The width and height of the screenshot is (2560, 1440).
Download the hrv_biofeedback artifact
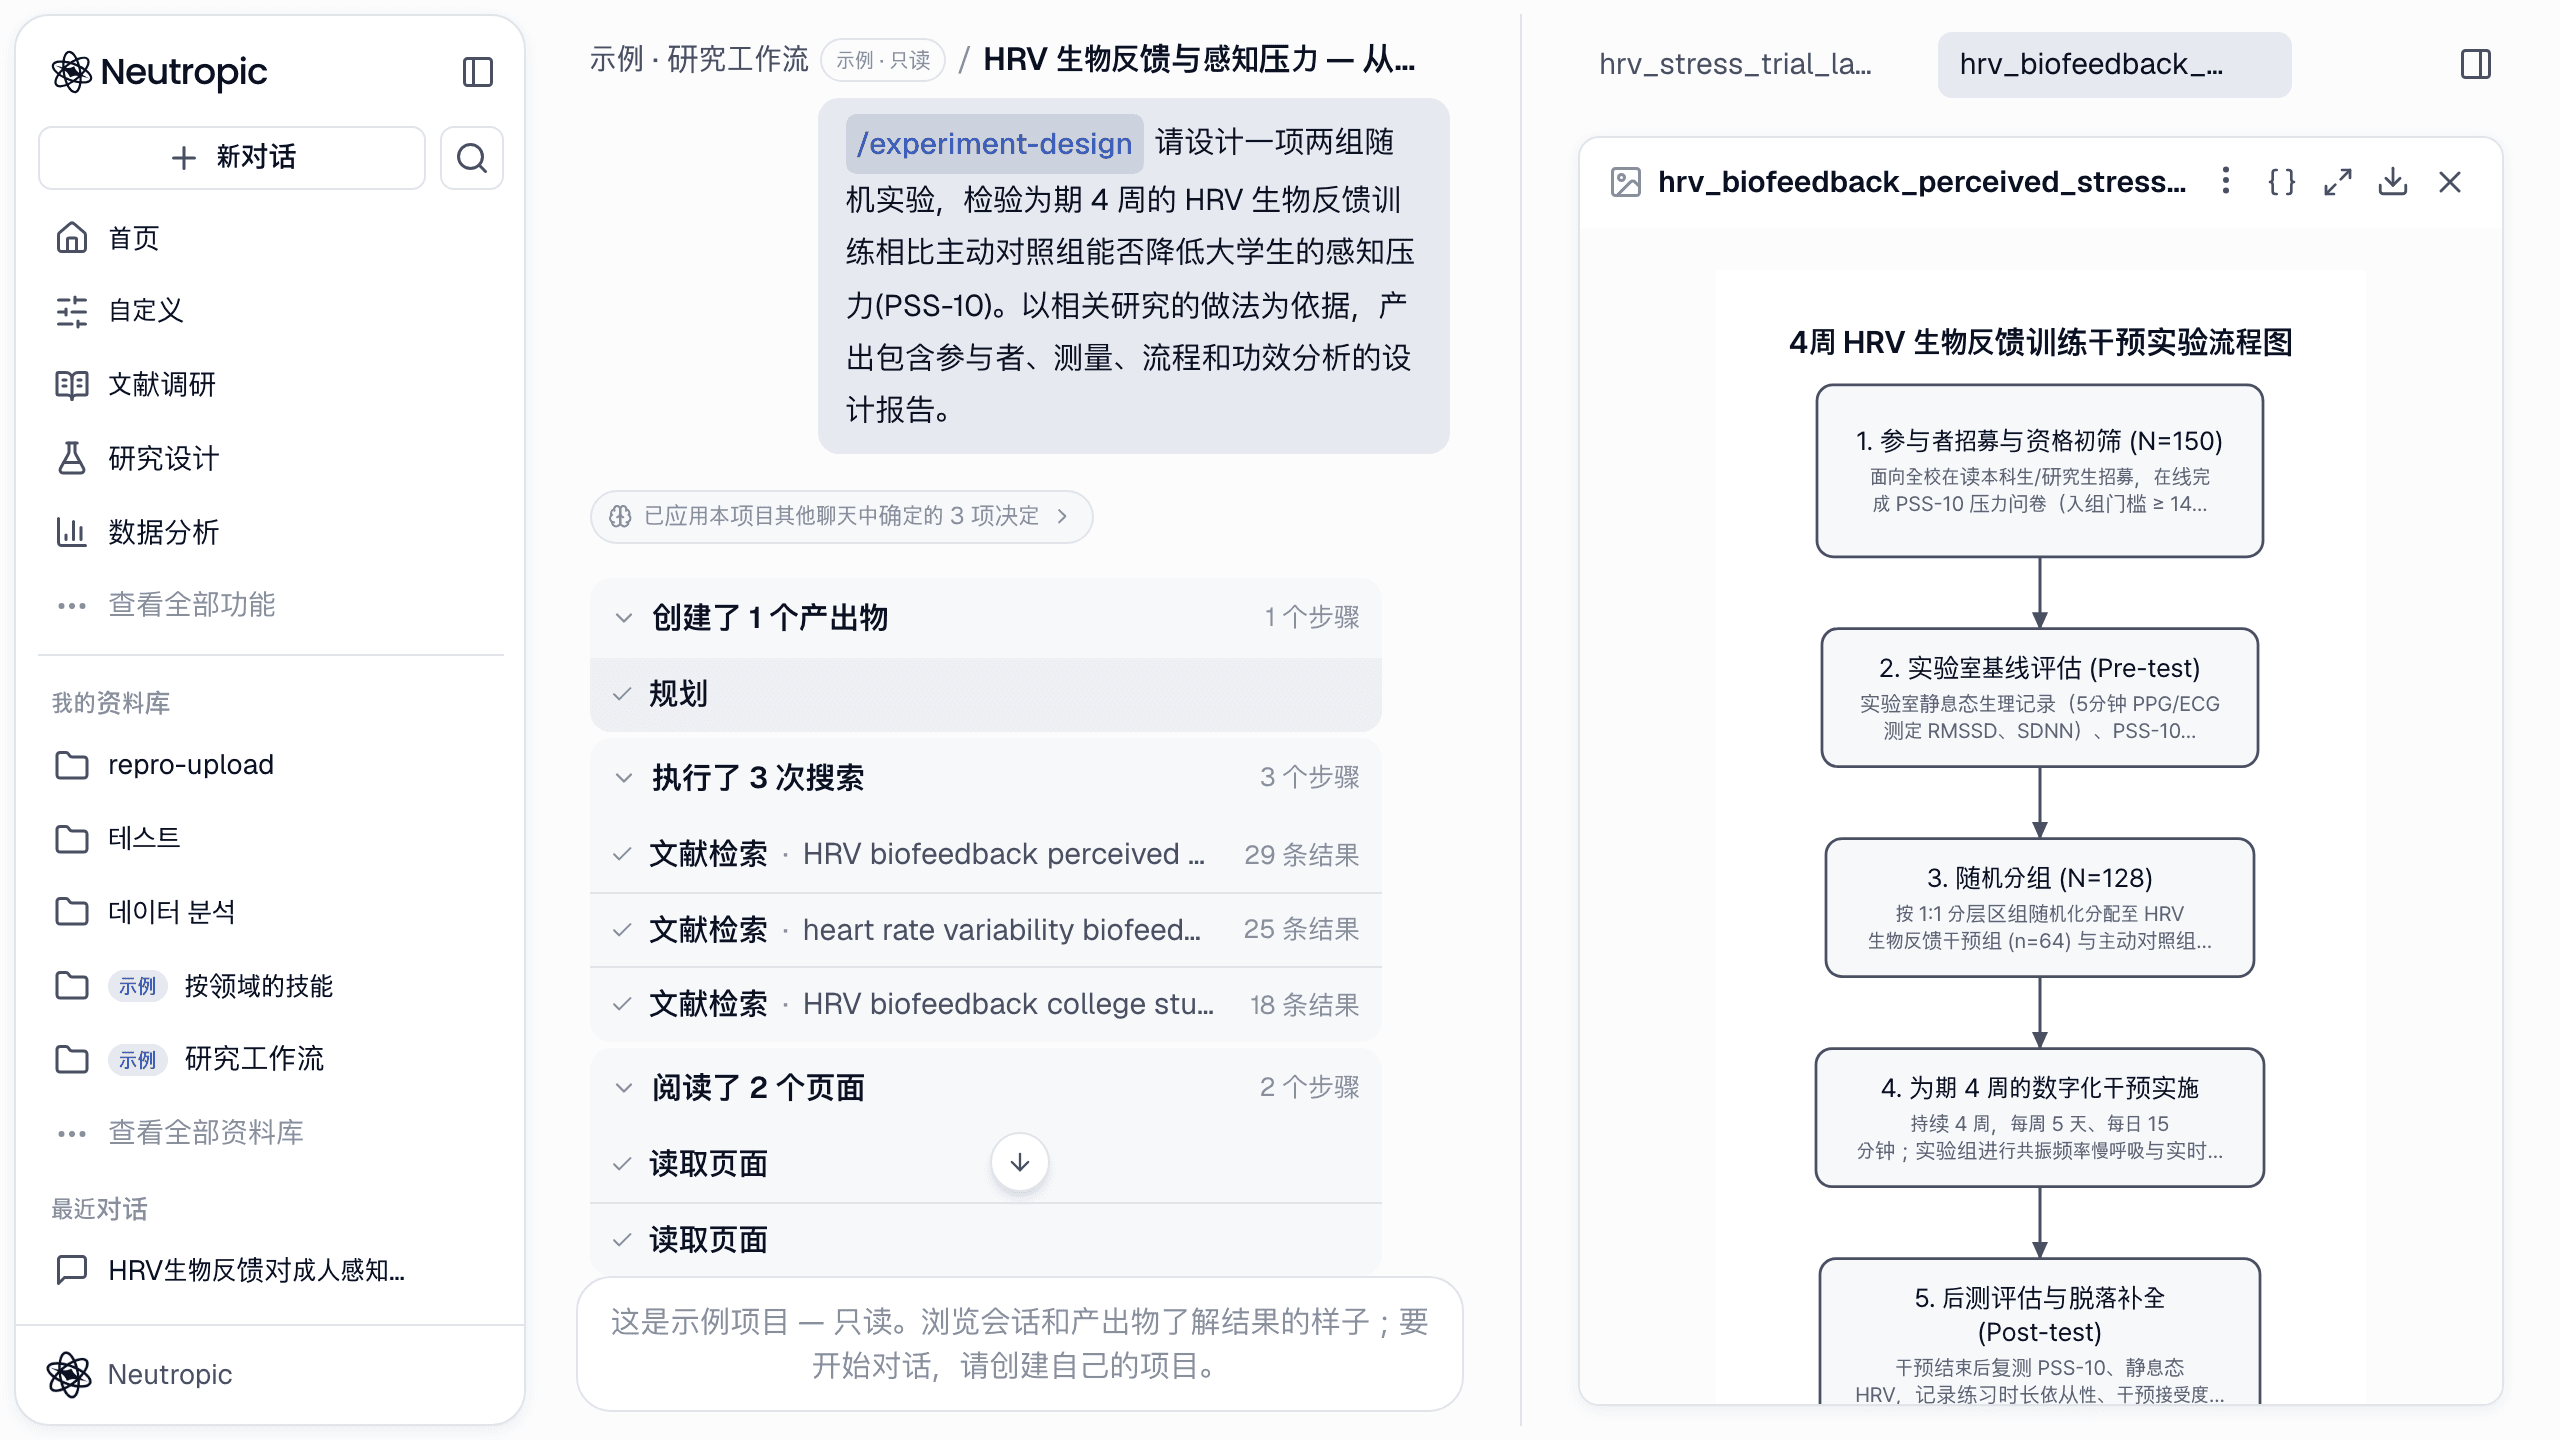[x=2393, y=181]
